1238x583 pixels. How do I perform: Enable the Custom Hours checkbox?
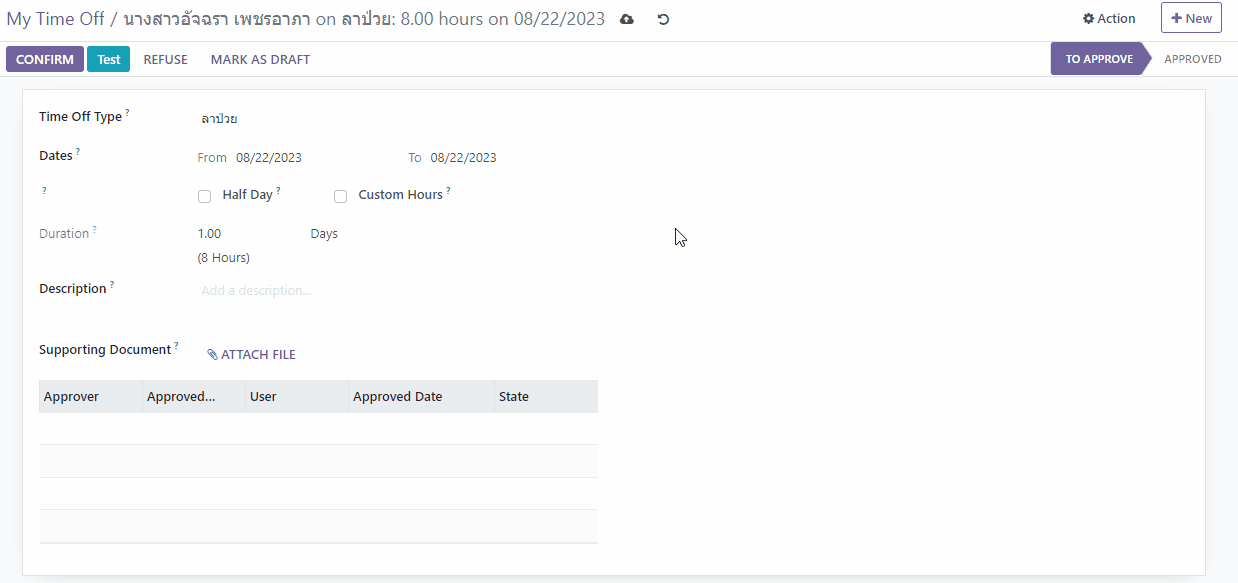(x=340, y=196)
